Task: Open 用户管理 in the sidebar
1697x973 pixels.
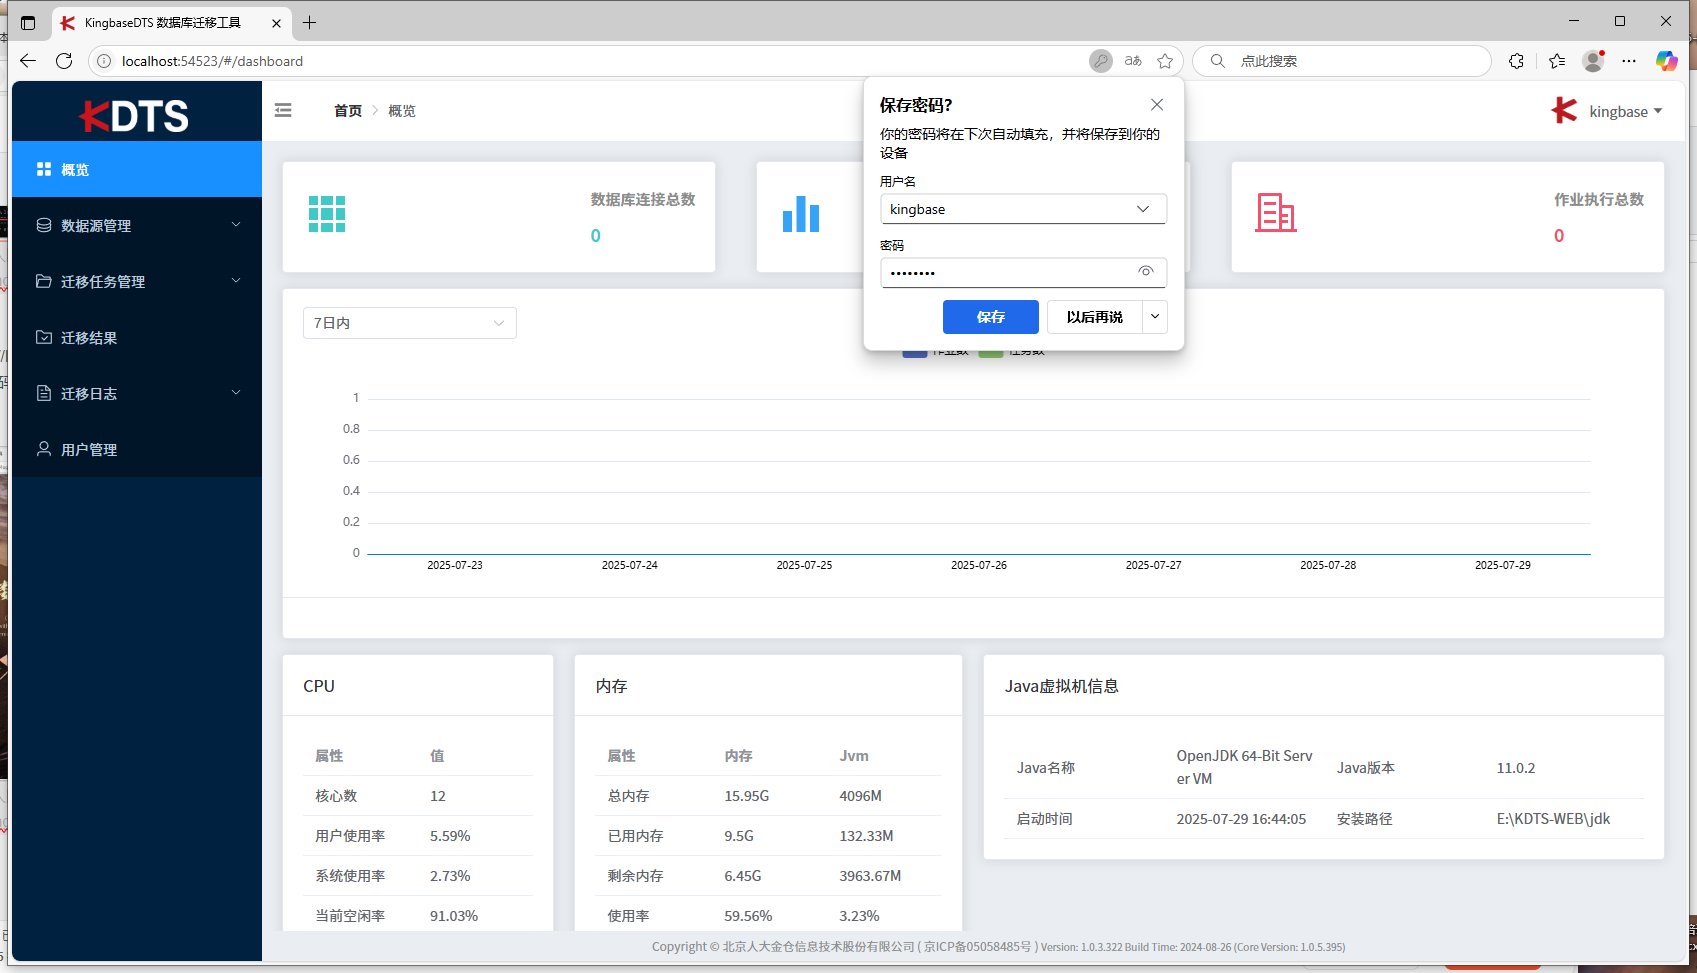Action: point(137,449)
